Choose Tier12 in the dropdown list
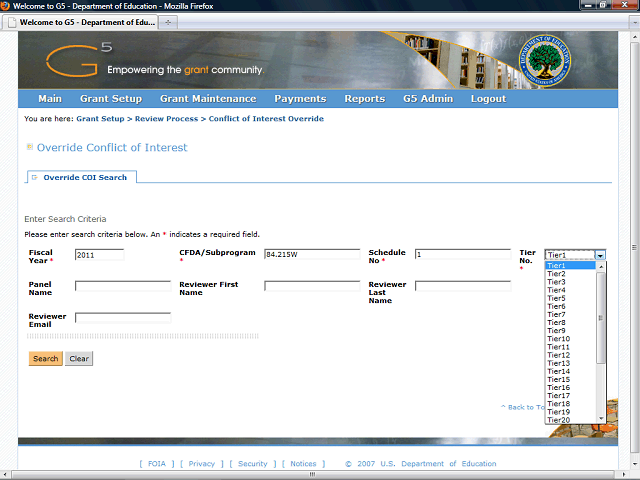Viewport: 640px width, 480px height. pyautogui.click(x=559, y=355)
